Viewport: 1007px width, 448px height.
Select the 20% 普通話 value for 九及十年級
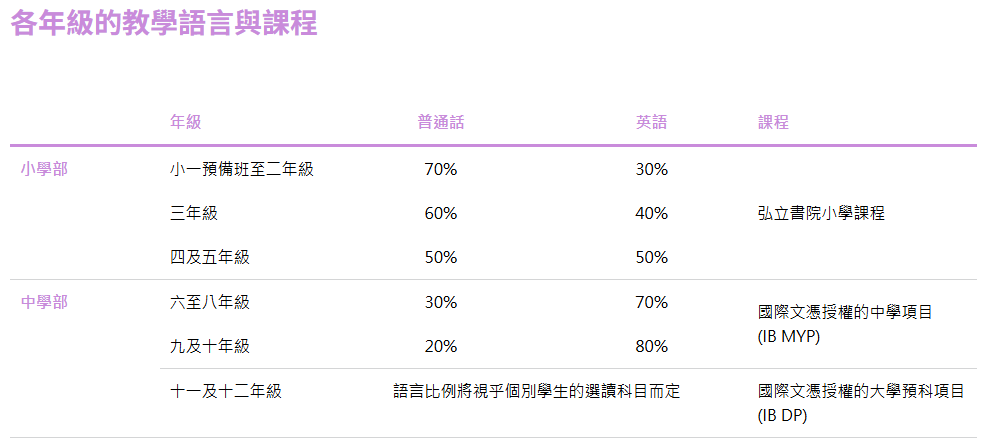click(x=441, y=346)
